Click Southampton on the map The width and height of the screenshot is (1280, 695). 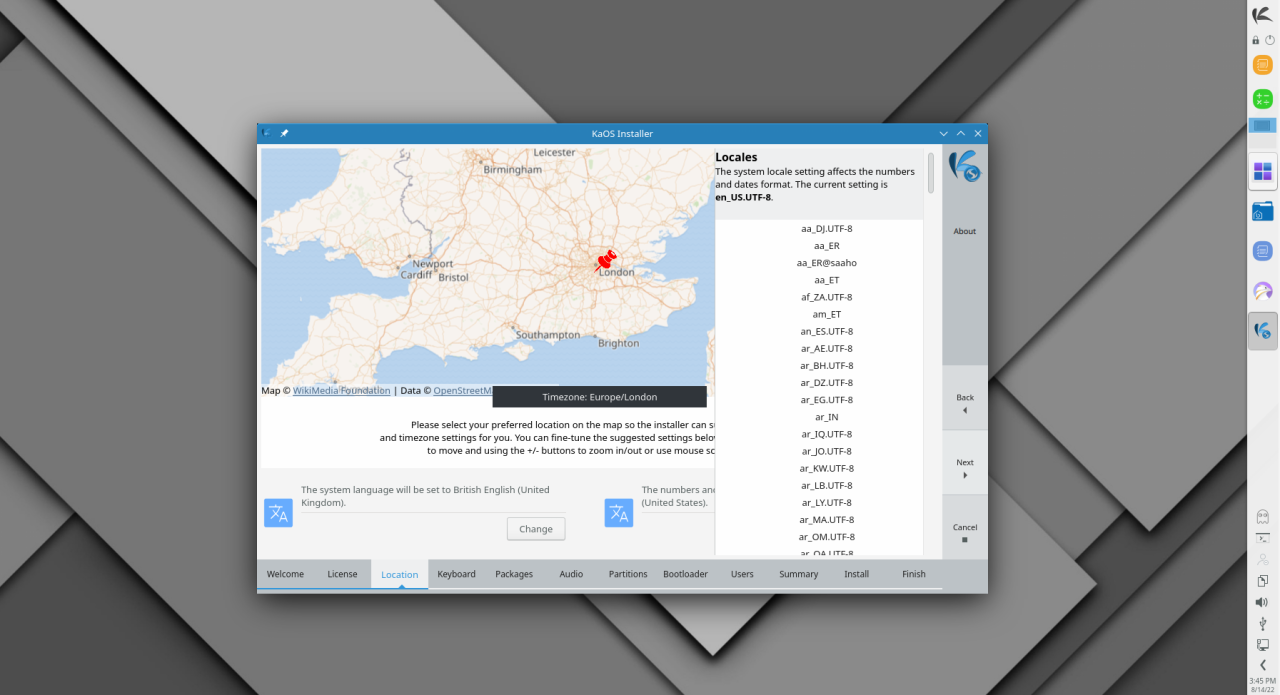547,335
